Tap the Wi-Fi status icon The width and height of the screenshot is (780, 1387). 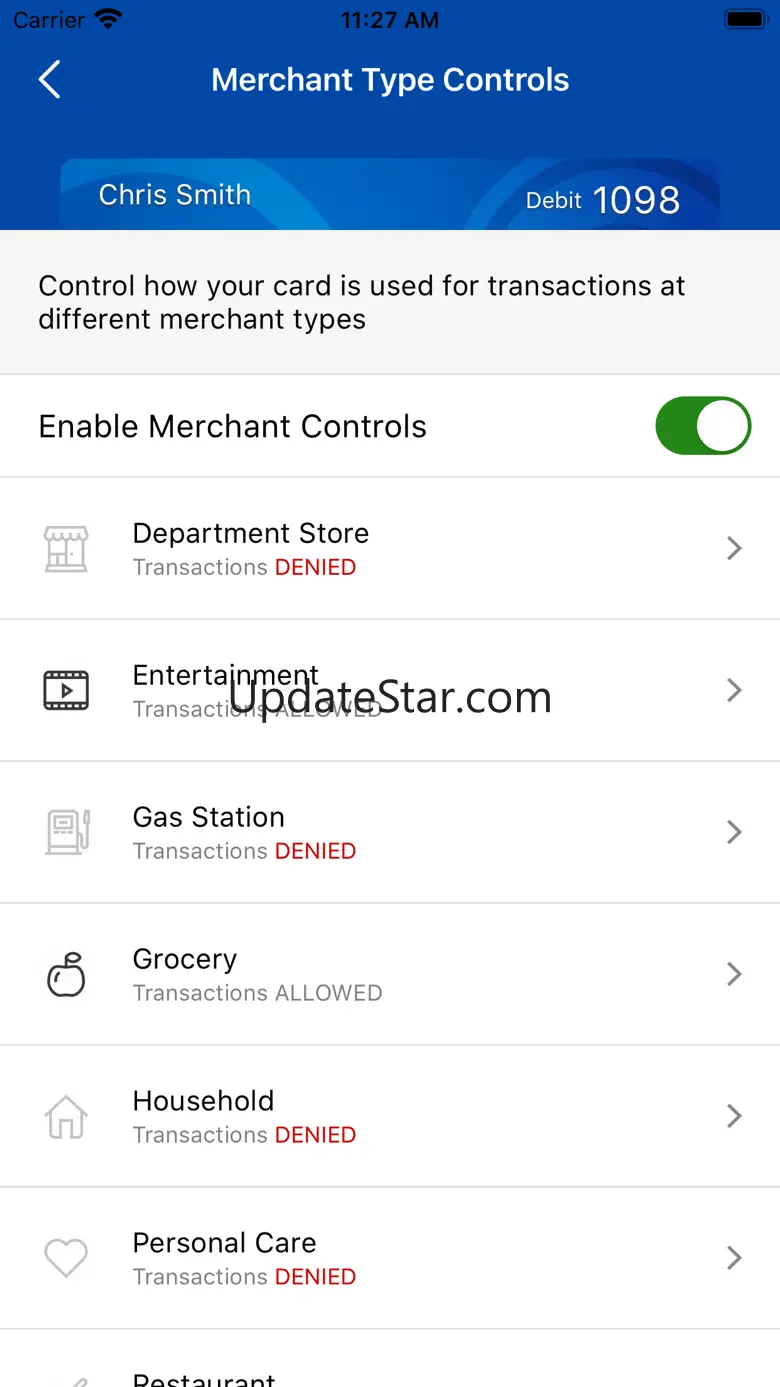(x=107, y=20)
